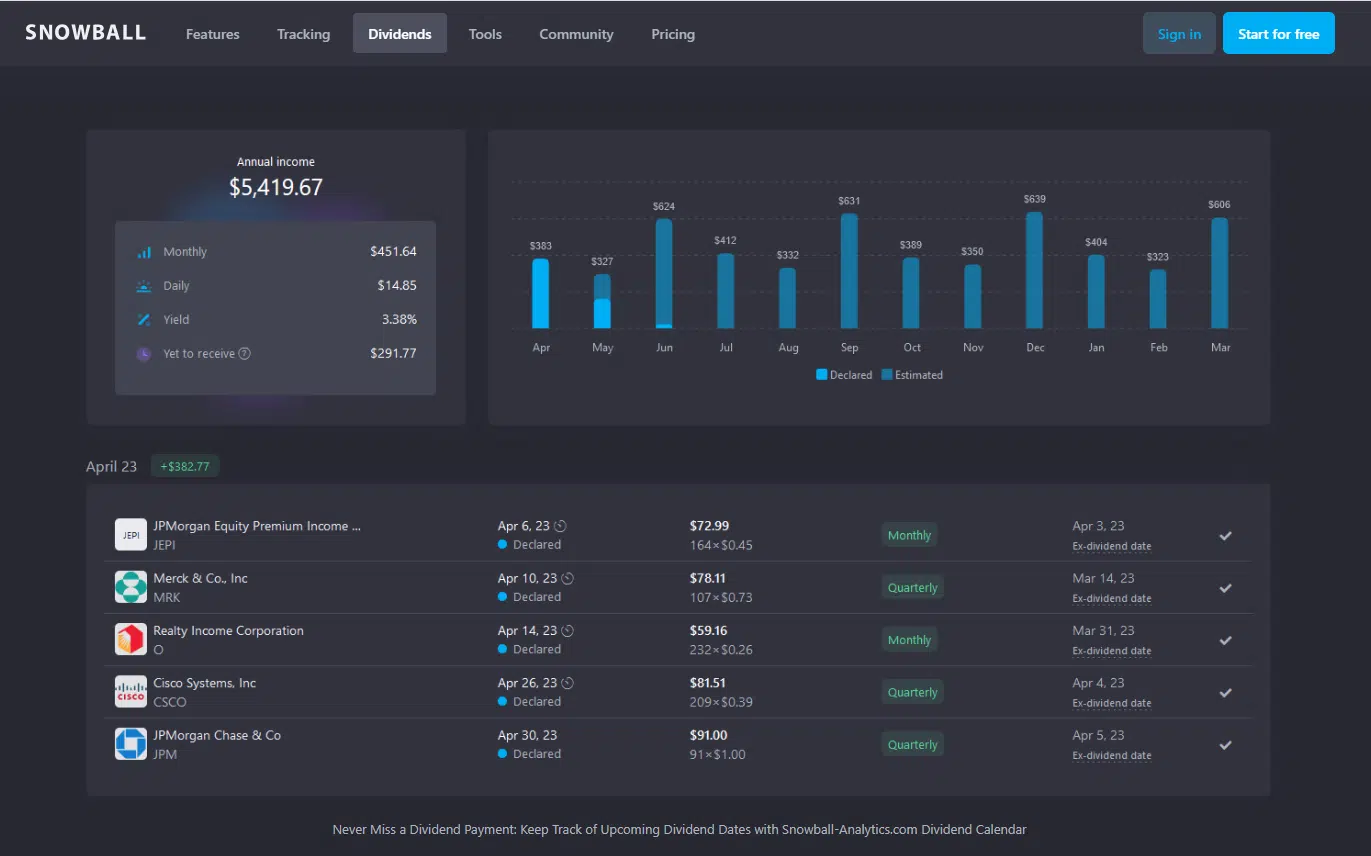Go to the Pricing page
The image size is (1371, 856).
point(673,34)
